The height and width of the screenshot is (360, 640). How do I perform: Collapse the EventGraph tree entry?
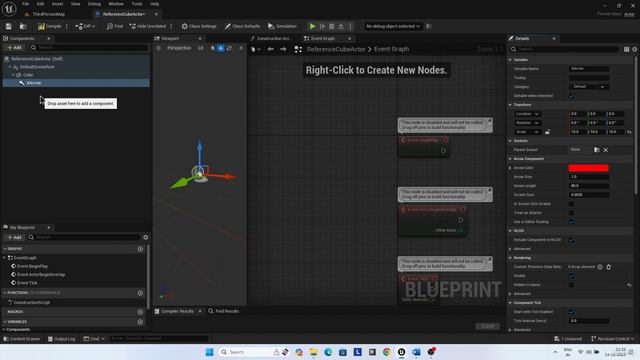point(4,258)
